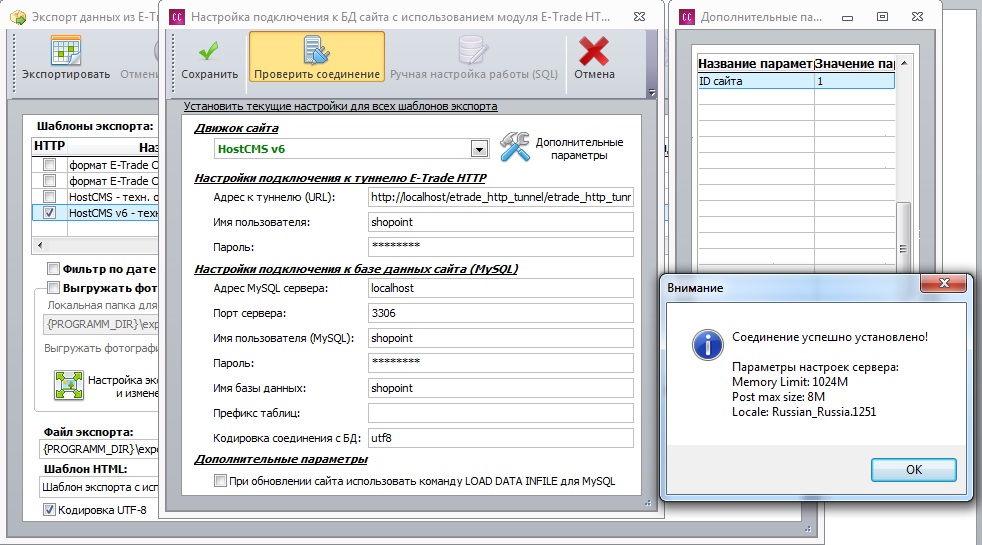
Task: Click the Export data window title icon
Action: click(x=19, y=17)
